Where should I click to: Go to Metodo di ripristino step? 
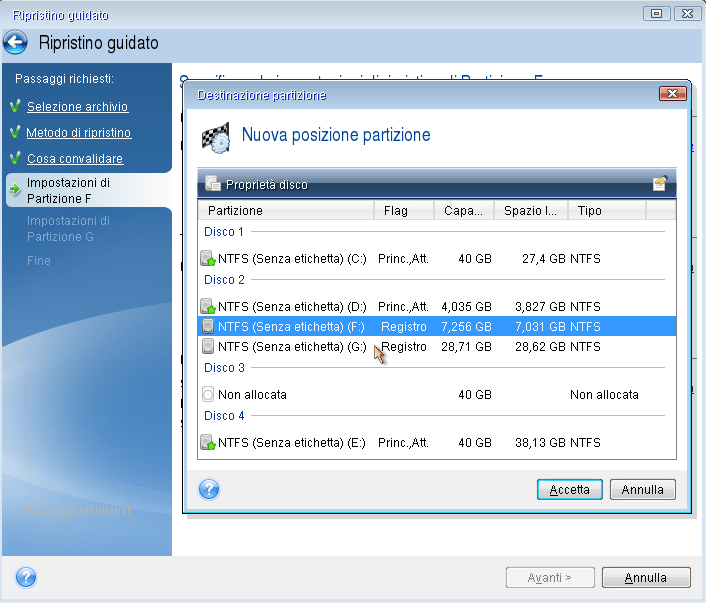78,133
